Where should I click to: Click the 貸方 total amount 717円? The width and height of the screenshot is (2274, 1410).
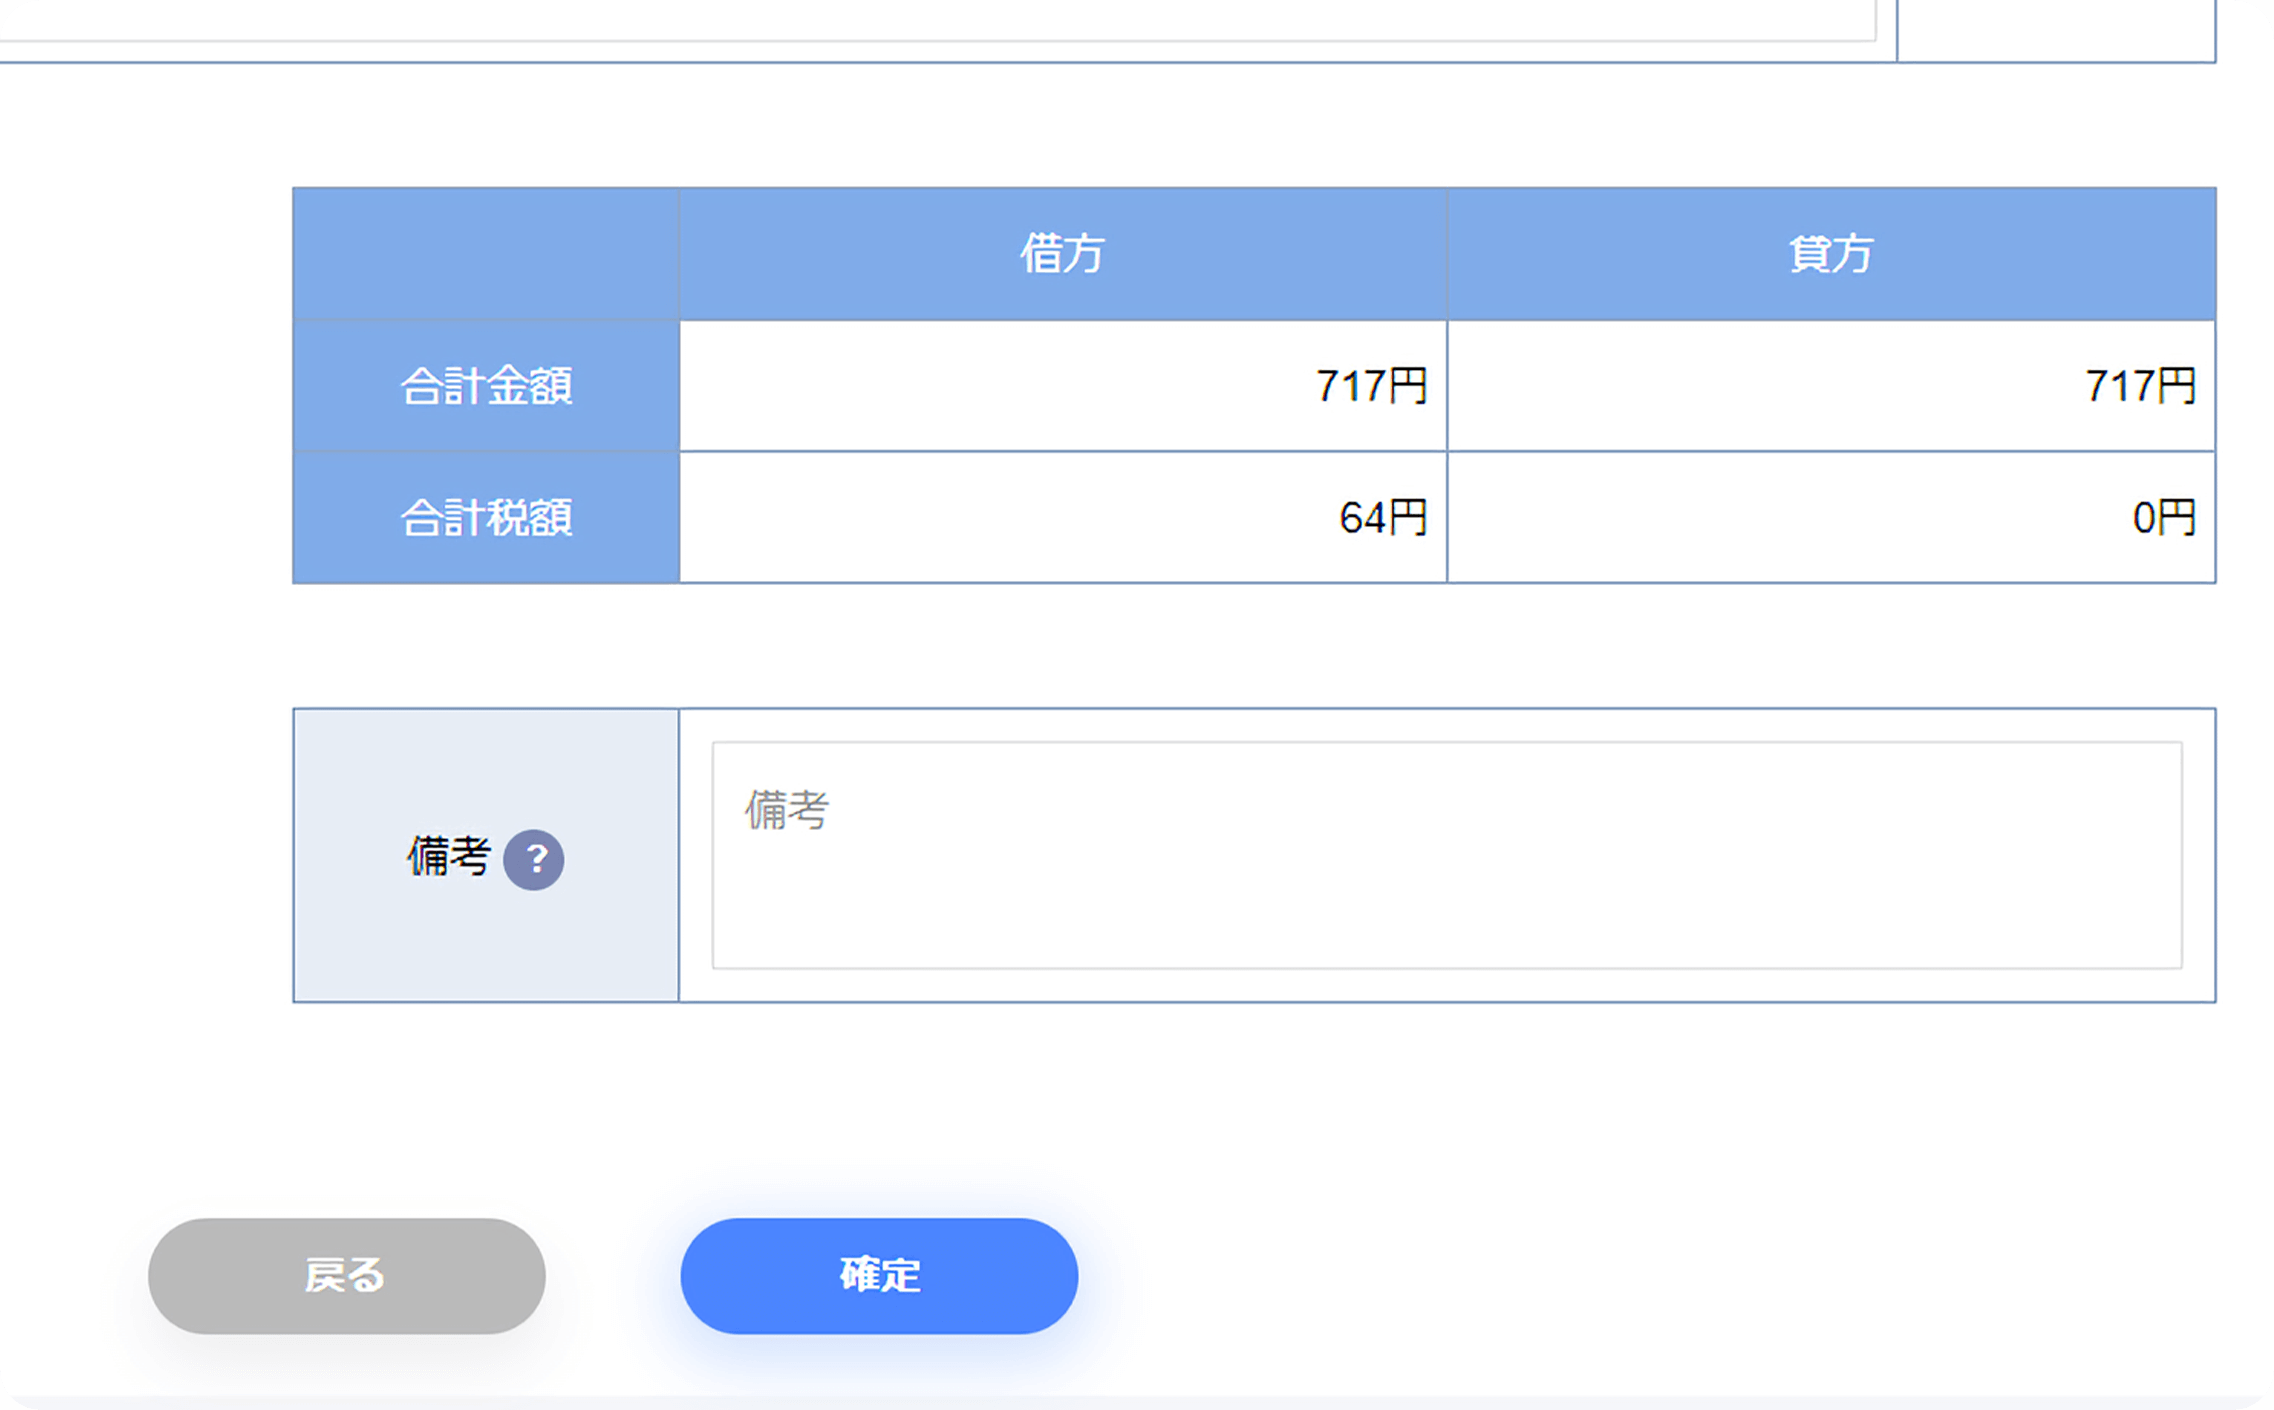[2140, 386]
